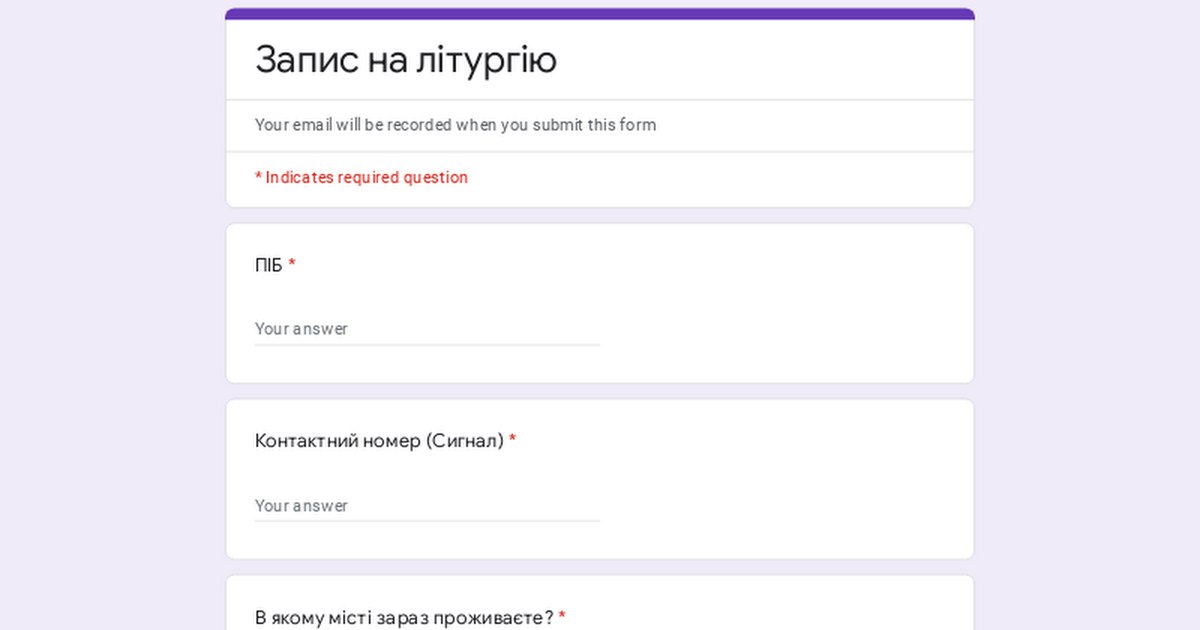
Task: Select the ПІБ question label
Action: pyautogui.click(x=269, y=265)
